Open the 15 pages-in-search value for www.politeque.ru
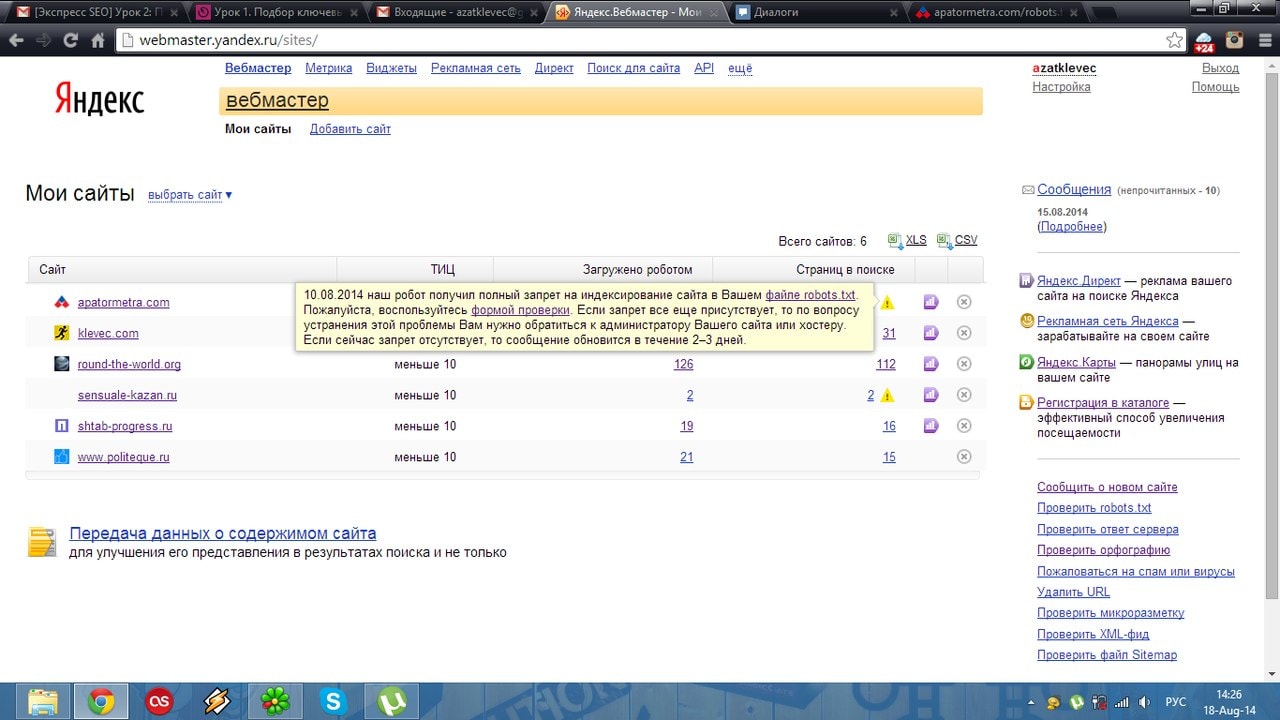The image size is (1280, 720). [889, 457]
